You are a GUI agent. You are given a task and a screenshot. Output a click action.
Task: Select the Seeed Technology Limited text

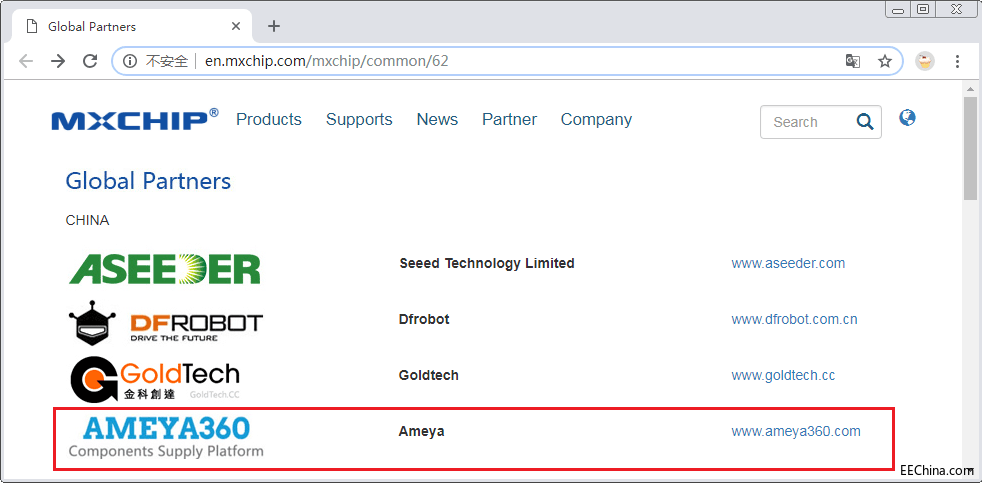[x=487, y=263]
